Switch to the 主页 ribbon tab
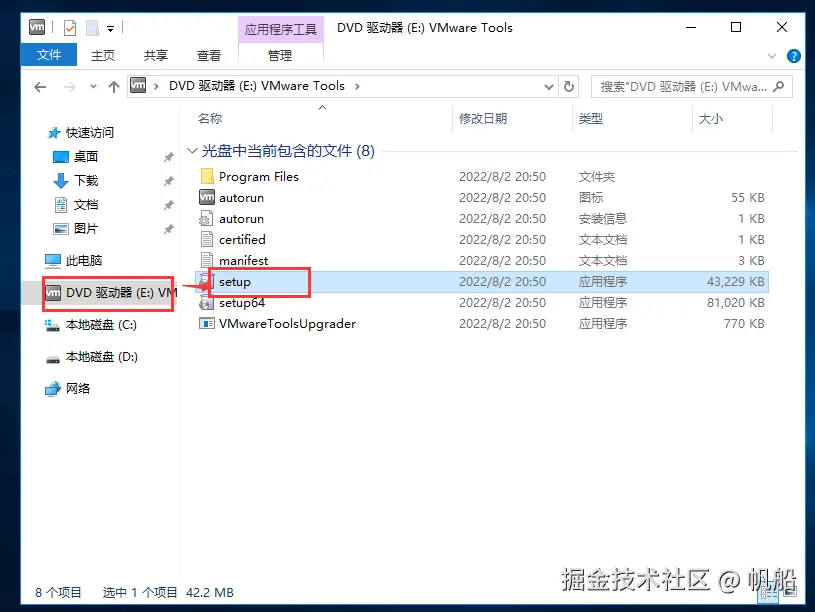The width and height of the screenshot is (815, 612). click(103, 55)
